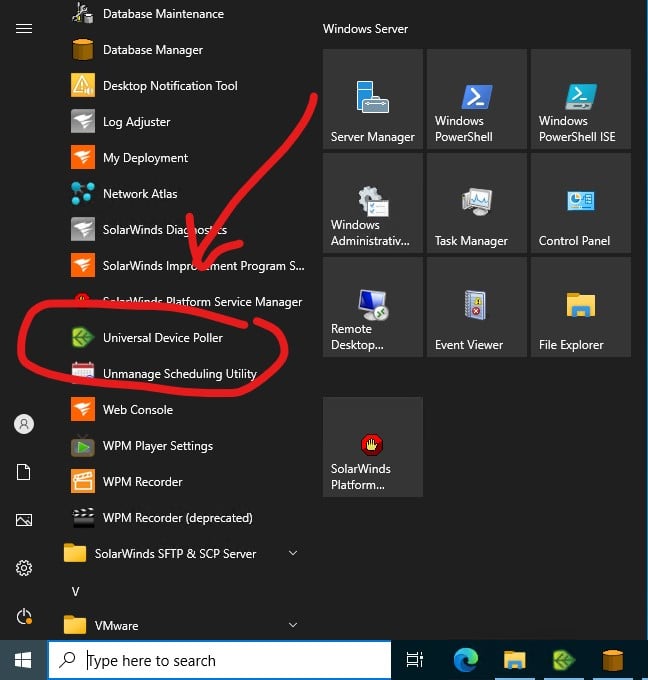This screenshot has width=648, height=680.
Task: Click the Power button in Start sidebar
Action: [x=24, y=616]
